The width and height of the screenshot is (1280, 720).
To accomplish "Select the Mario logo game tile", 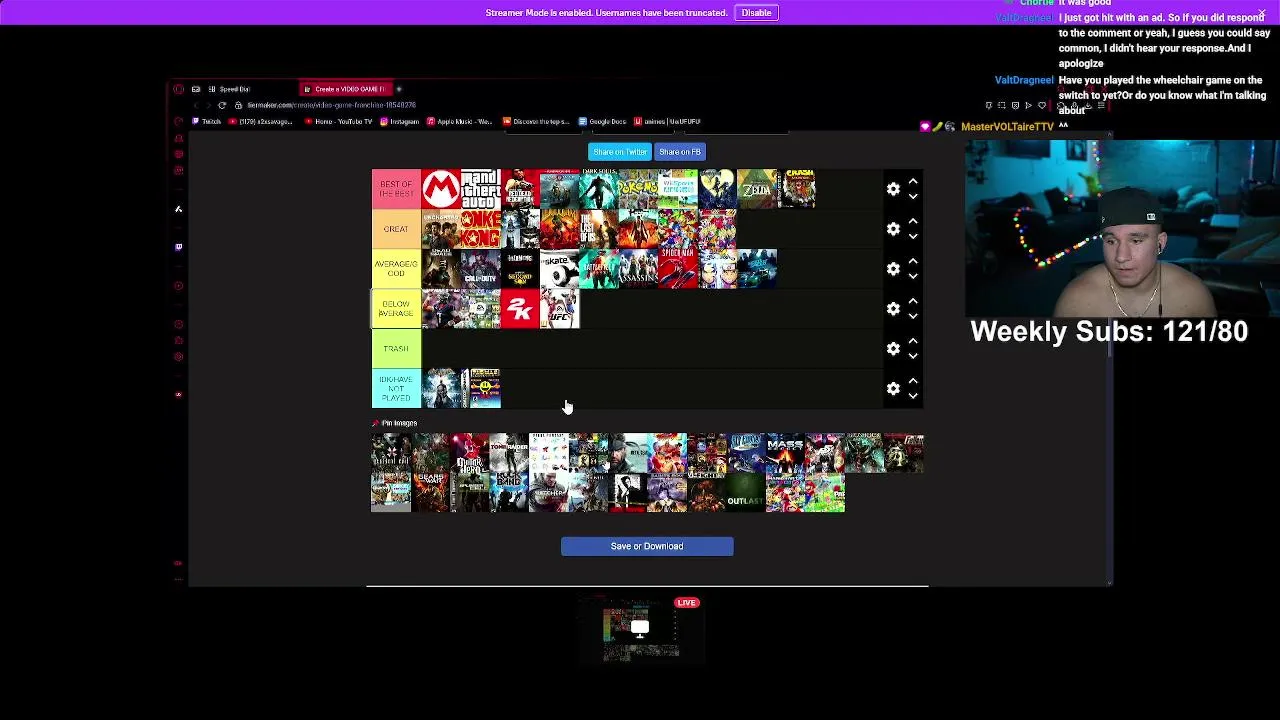I will pyautogui.click(x=441, y=189).
